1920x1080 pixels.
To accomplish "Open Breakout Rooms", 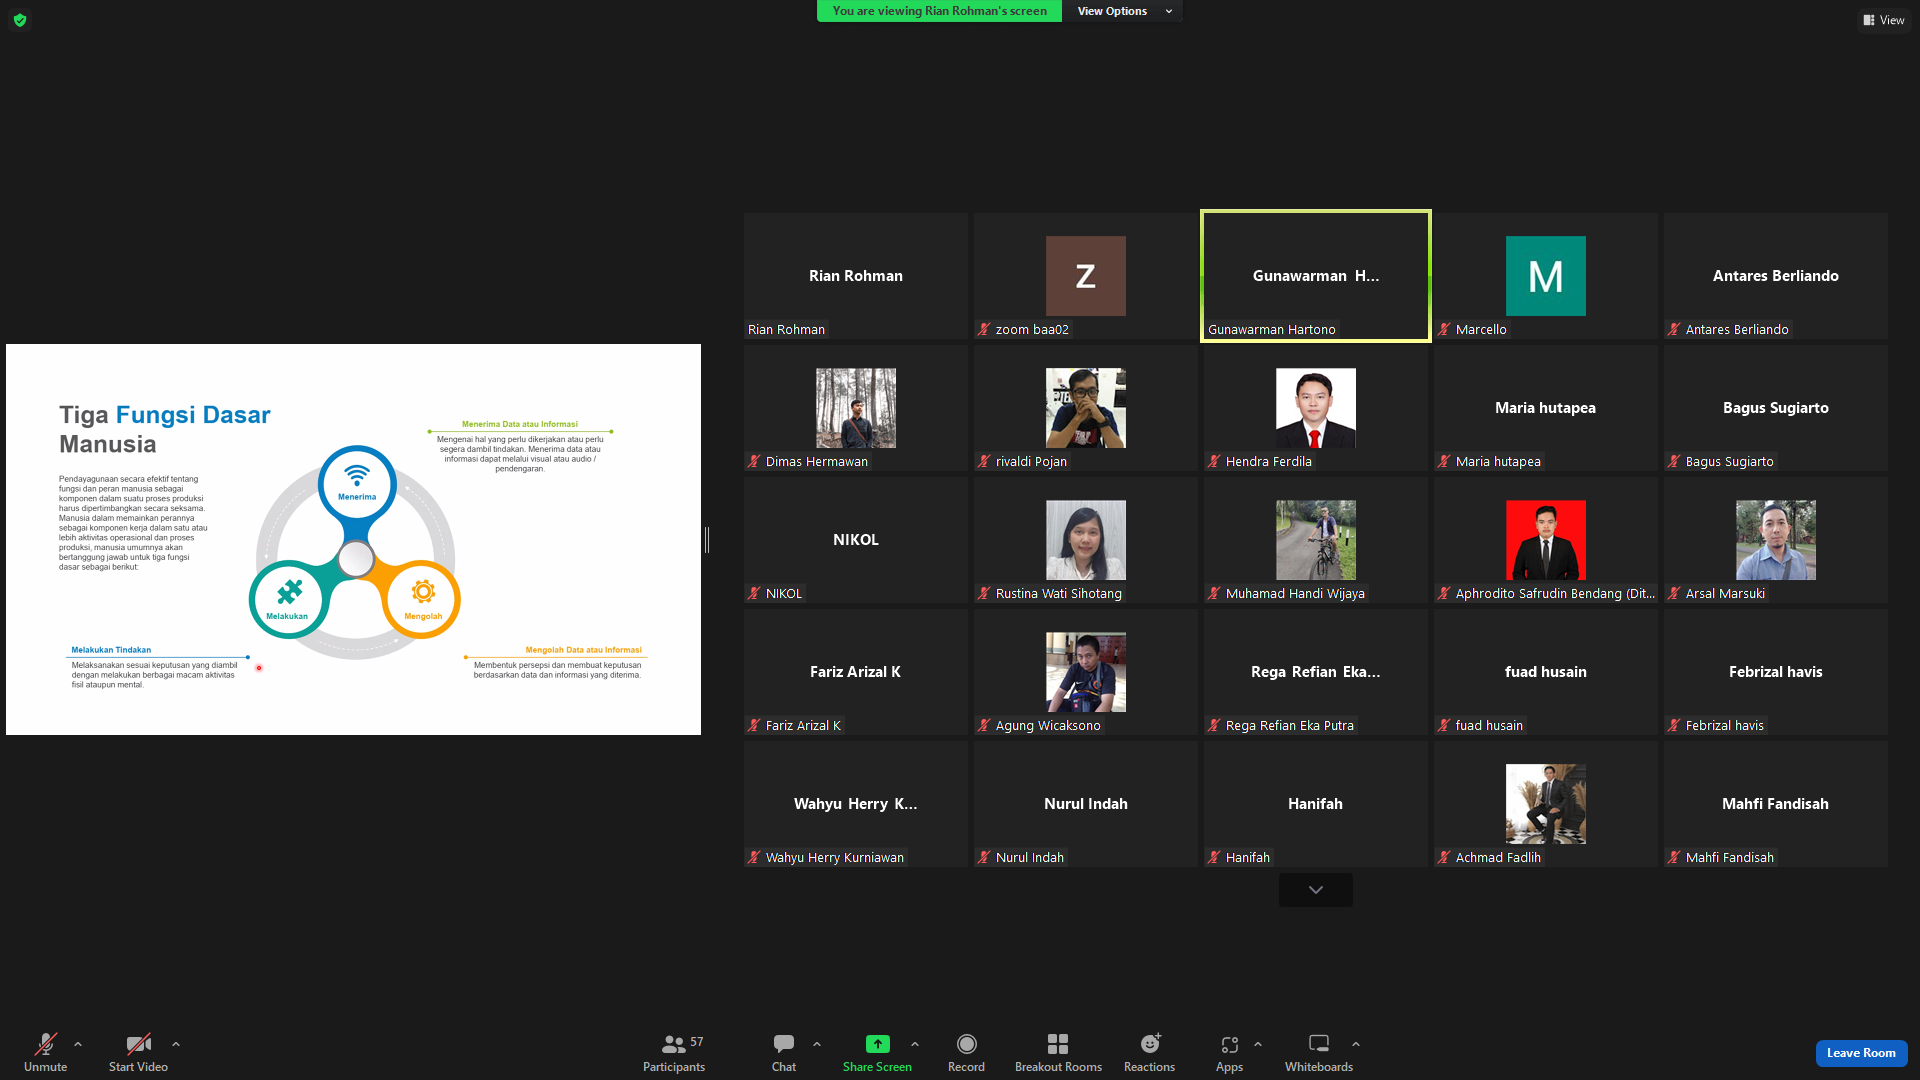I will coord(1058,1053).
